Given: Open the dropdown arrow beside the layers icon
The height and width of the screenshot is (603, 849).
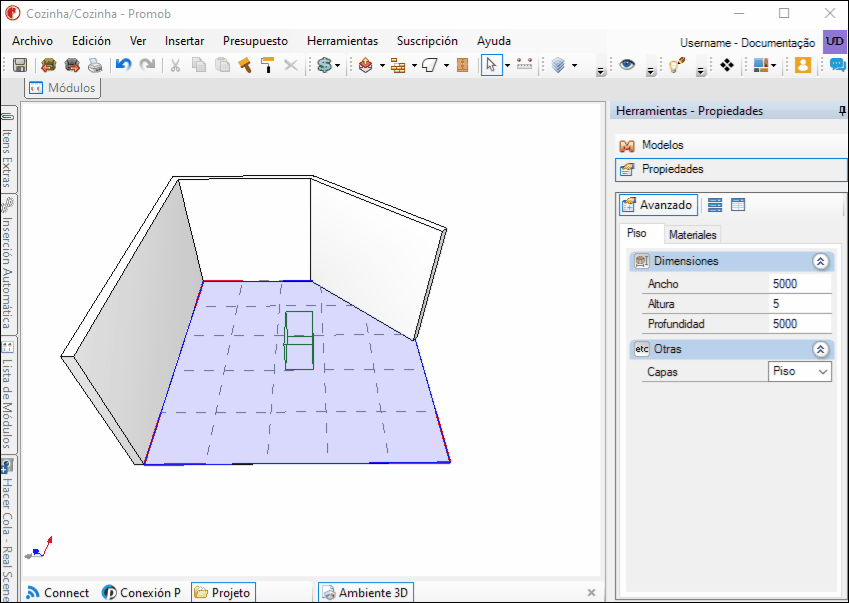Looking at the screenshot, I should pos(574,65).
